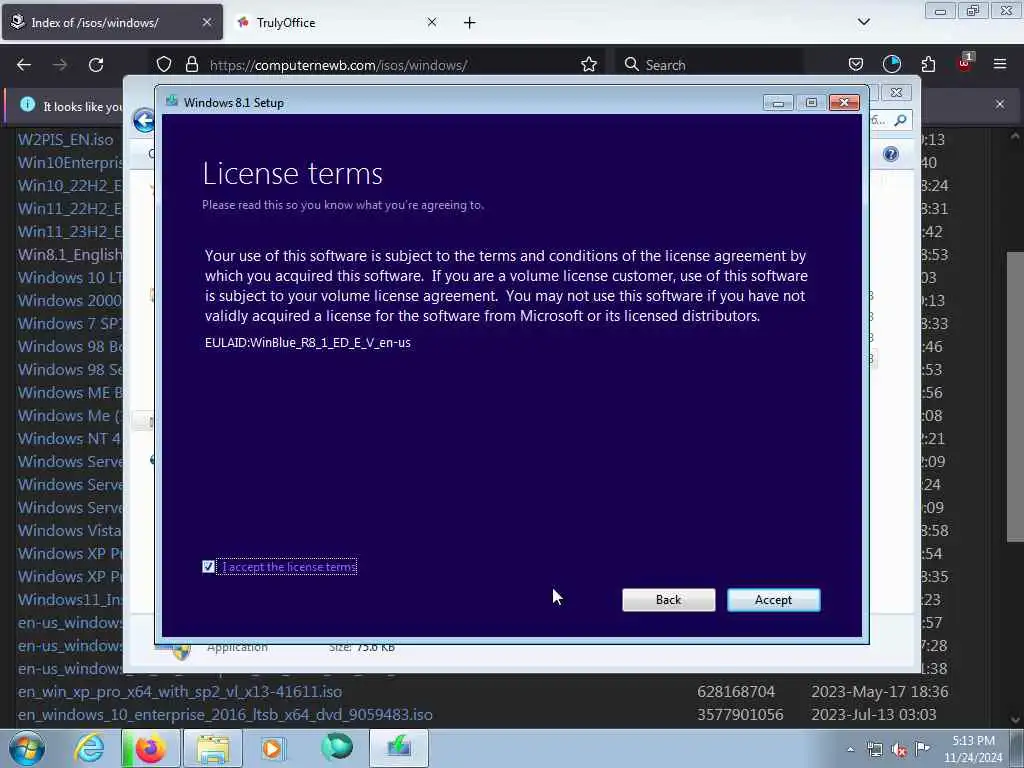Close the Index of /isos/windows/ tab

pos(206,22)
